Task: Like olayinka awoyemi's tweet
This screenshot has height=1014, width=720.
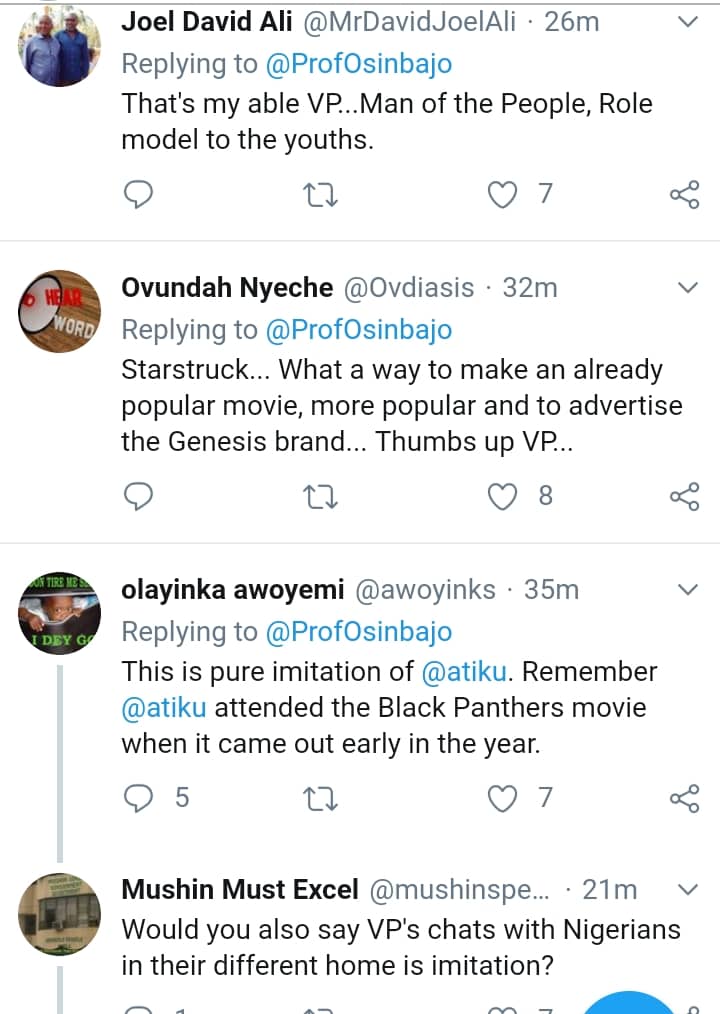Action: (x=501, y=797)
